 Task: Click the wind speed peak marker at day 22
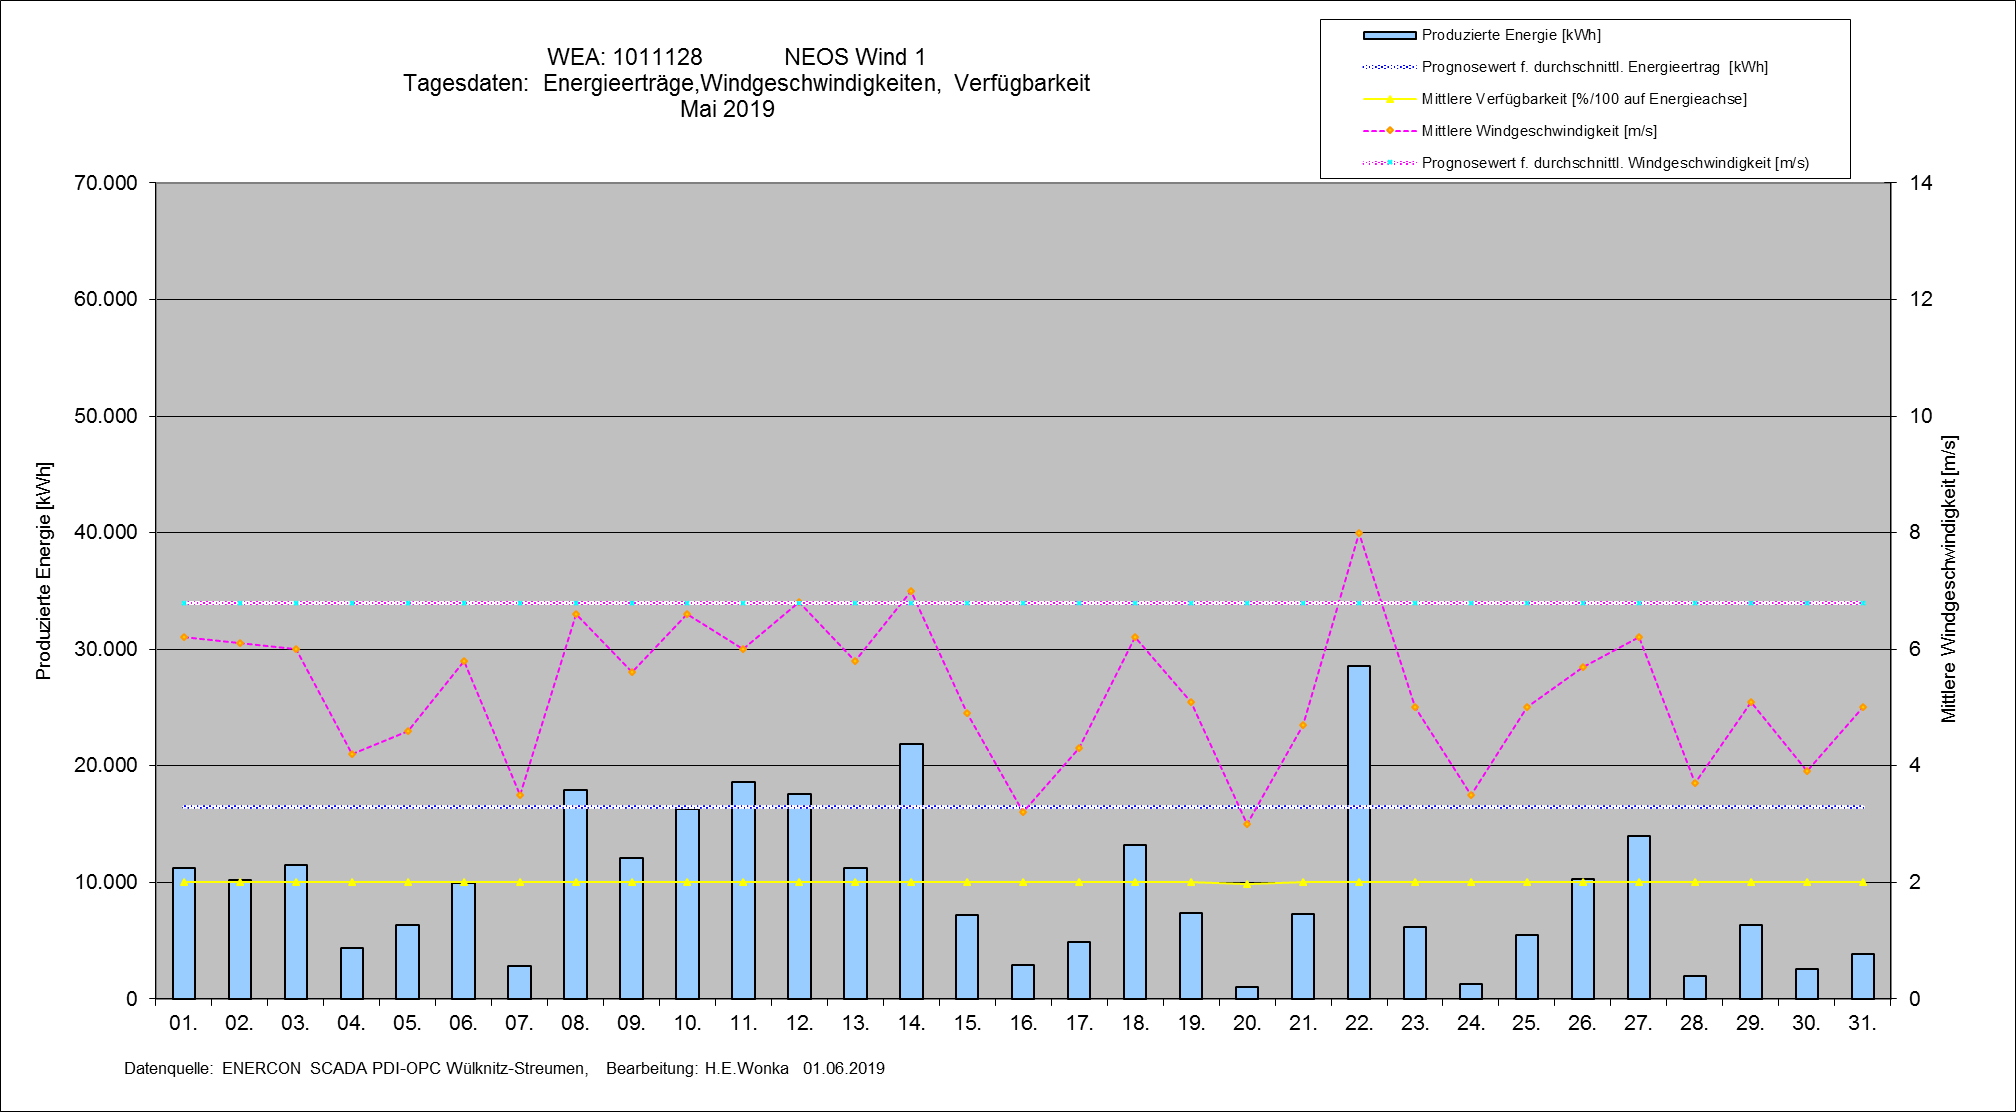1358,533
